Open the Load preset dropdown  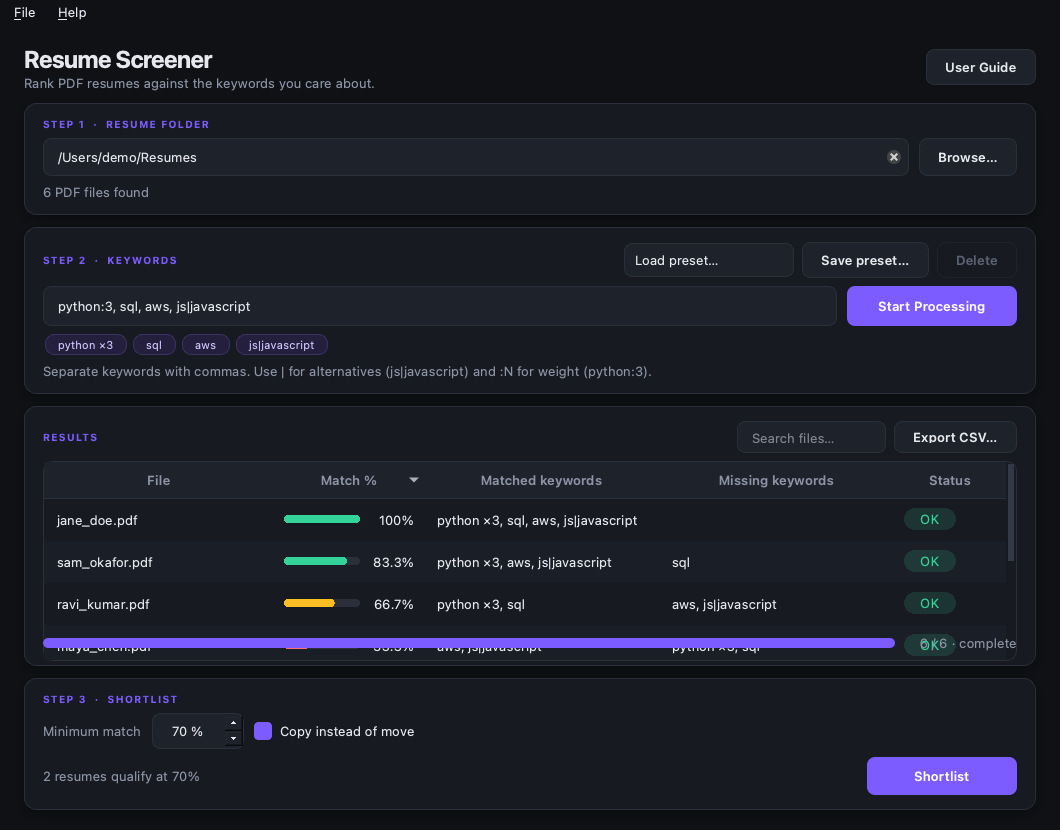[x=708, y=260]
